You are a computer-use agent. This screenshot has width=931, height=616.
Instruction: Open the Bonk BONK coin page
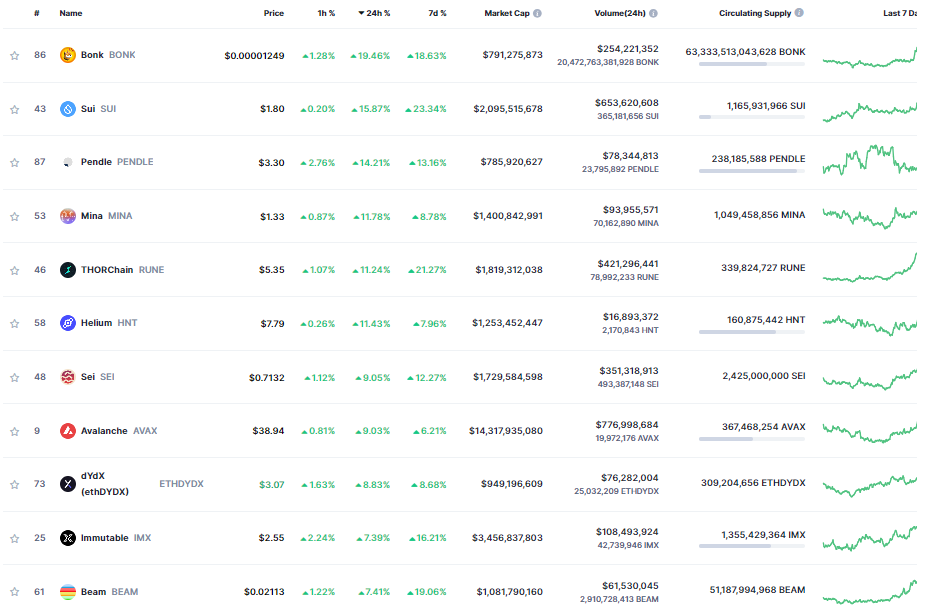click(x=108, y=55)
